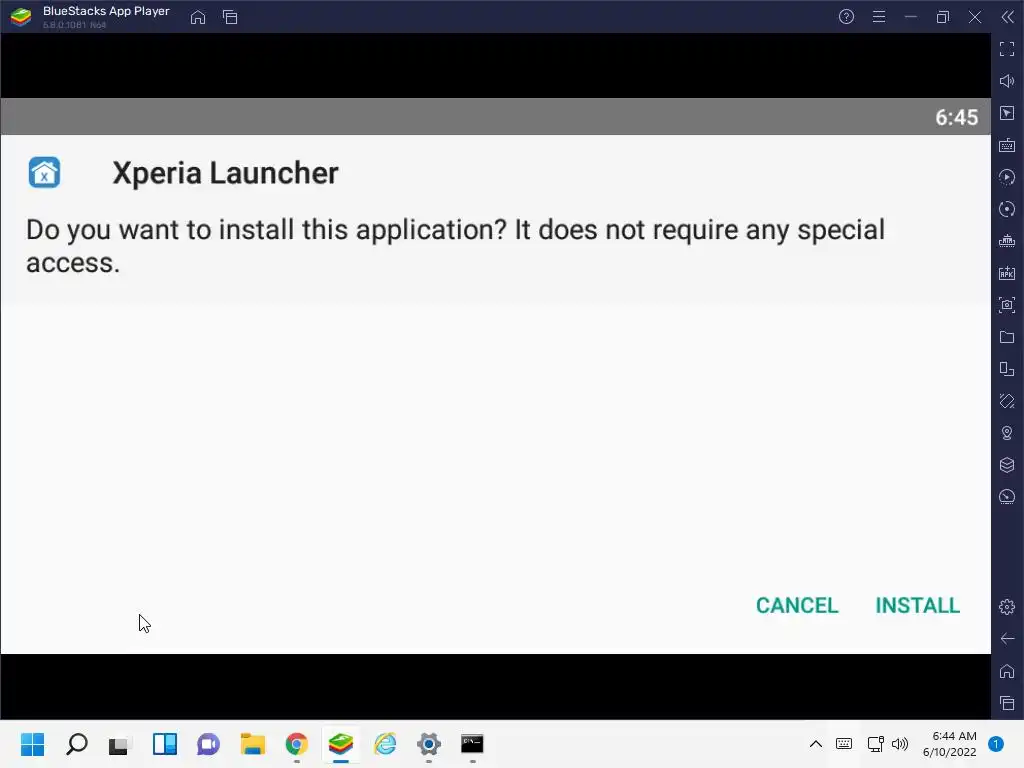Open Windows taskbar search
Viewport: 1024px width, 768px height.
pyautogui.click(x=77, y=744)
